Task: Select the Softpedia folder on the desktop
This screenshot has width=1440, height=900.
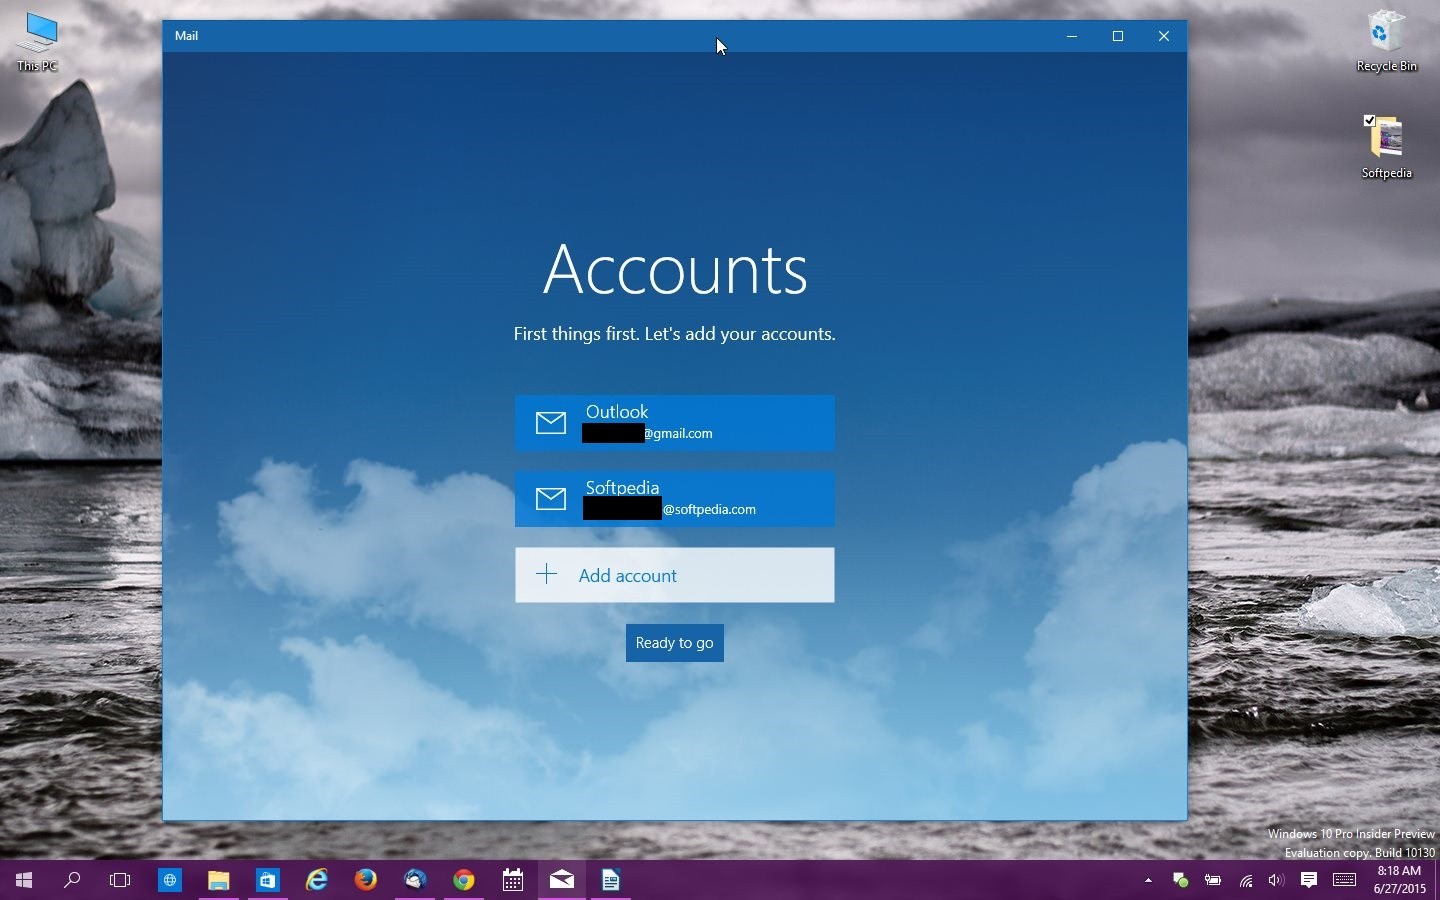Action: click(1386, 148)
